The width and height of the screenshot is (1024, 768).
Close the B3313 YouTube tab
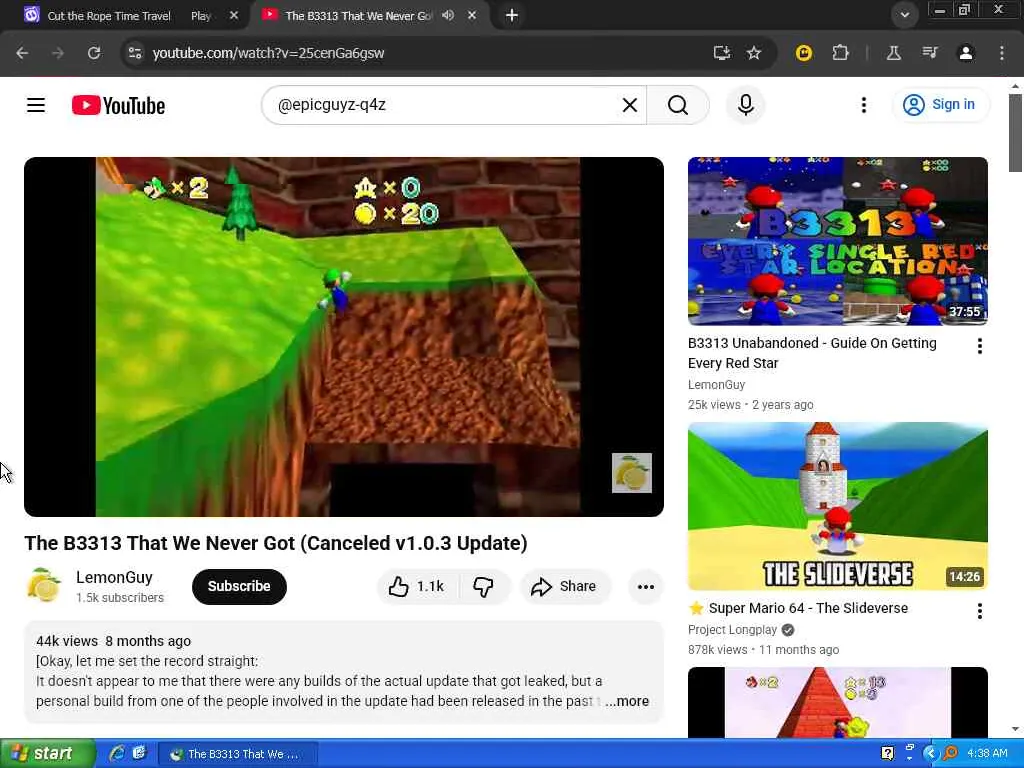[472, 15]
